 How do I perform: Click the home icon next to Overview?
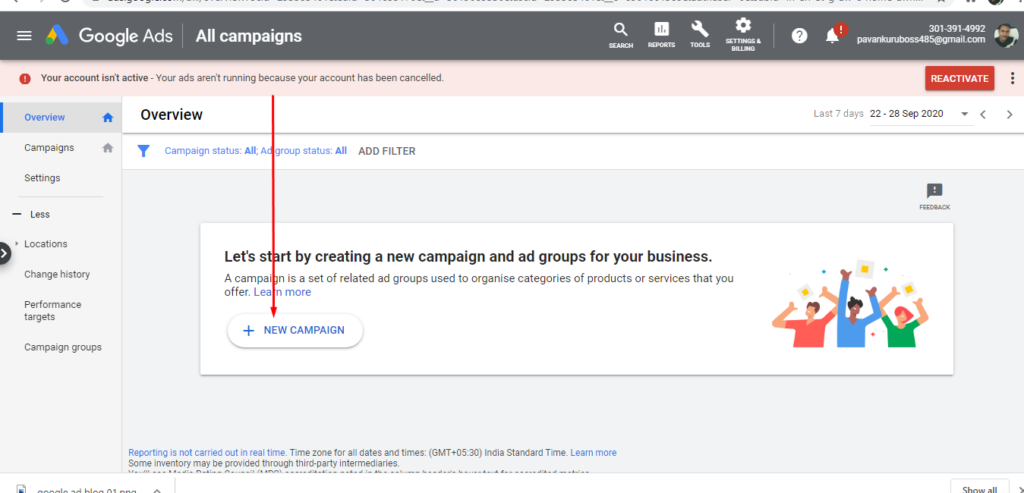pos(108,118)
